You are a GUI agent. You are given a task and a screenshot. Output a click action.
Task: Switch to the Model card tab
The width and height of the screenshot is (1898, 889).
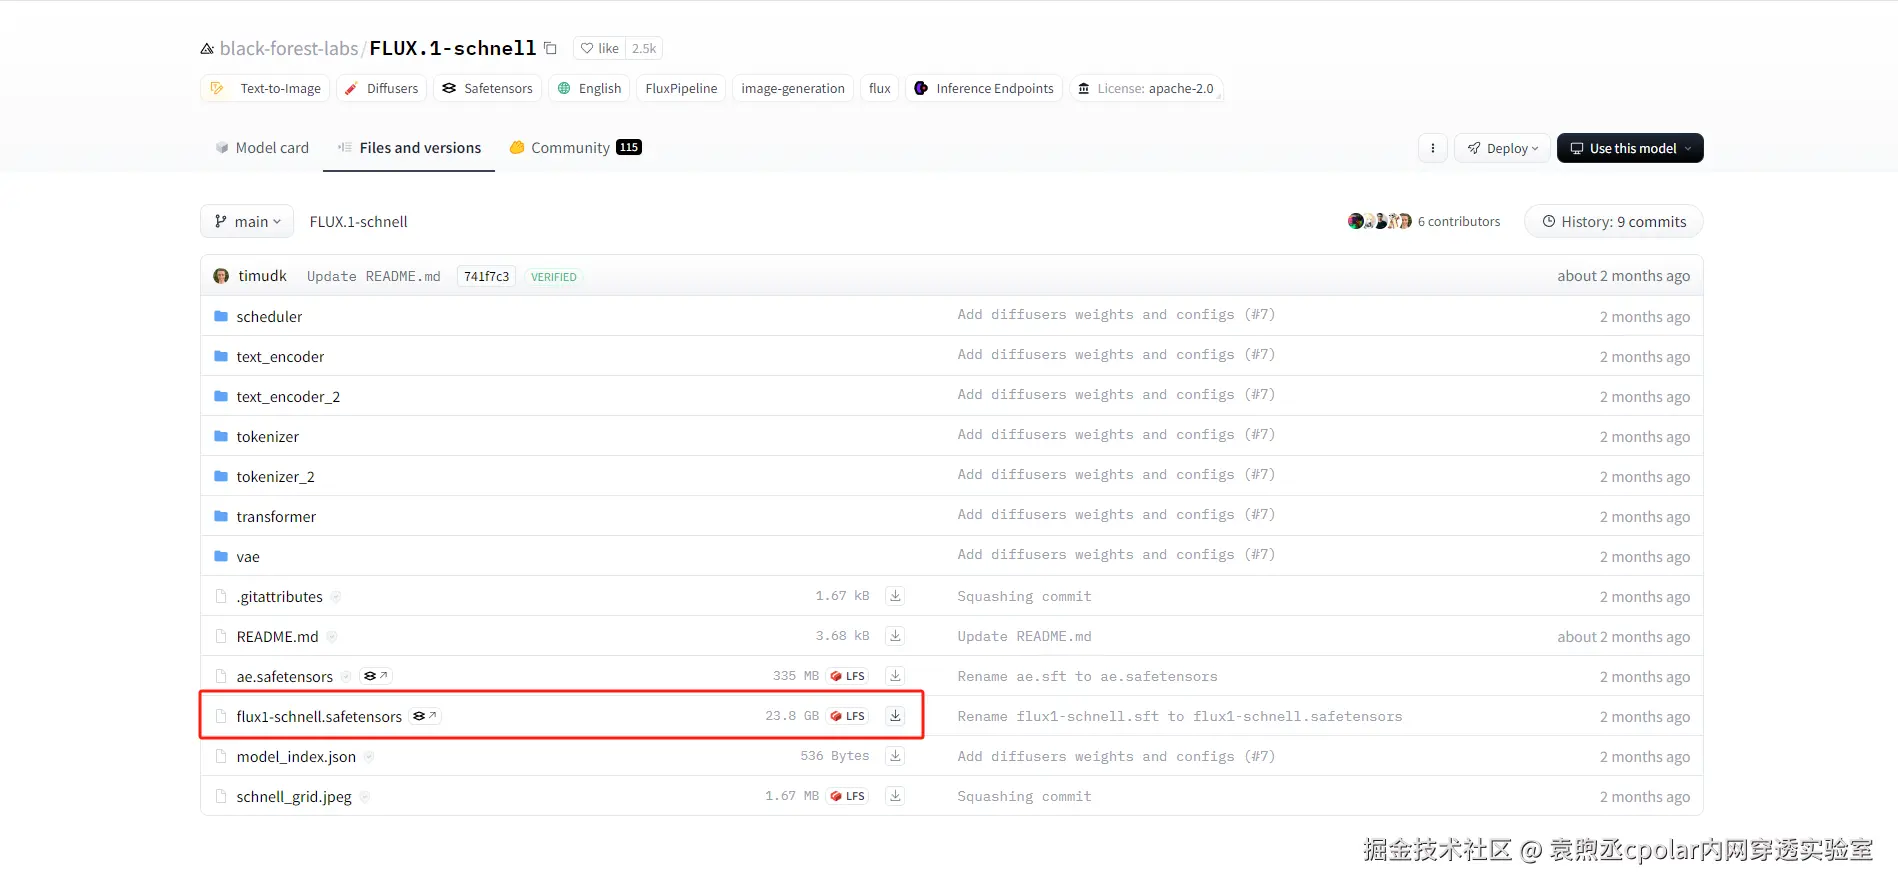click(x=262, y=148)
